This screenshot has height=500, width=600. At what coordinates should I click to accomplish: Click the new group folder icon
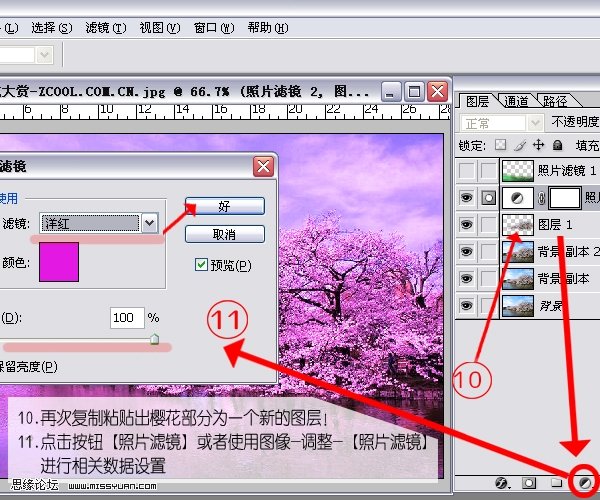[x=556, y=483]
